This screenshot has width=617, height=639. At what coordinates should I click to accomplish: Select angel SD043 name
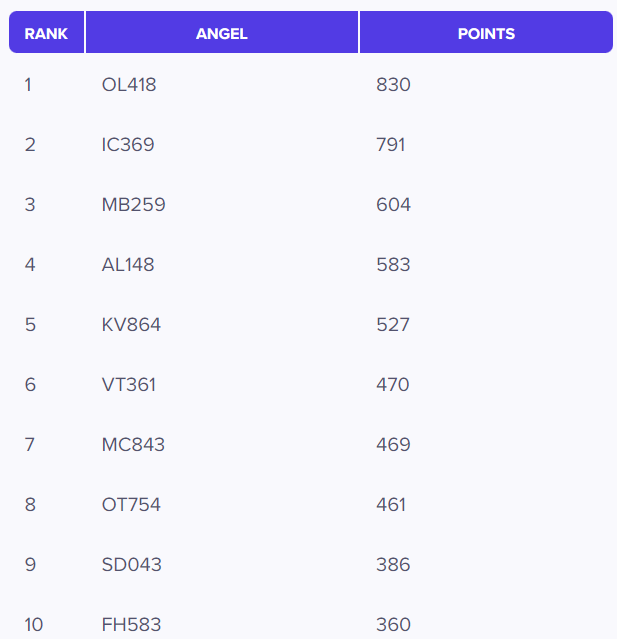[131, 565]
